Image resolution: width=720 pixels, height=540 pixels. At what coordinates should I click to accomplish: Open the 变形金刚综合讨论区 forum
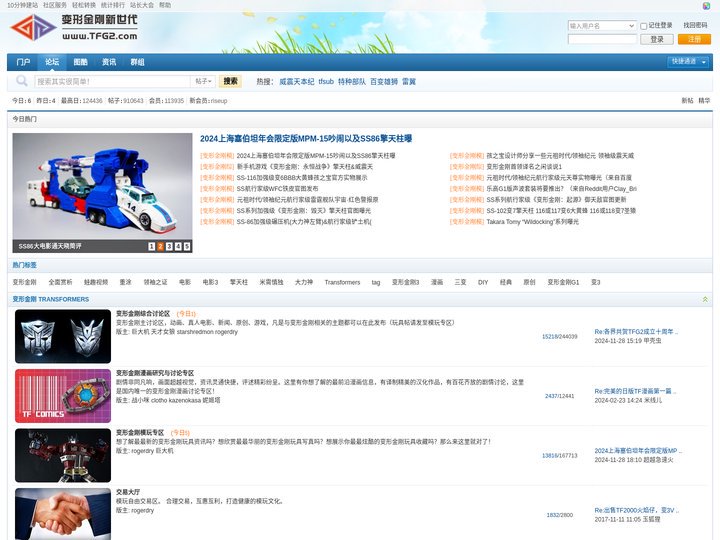tap(143, 314)
